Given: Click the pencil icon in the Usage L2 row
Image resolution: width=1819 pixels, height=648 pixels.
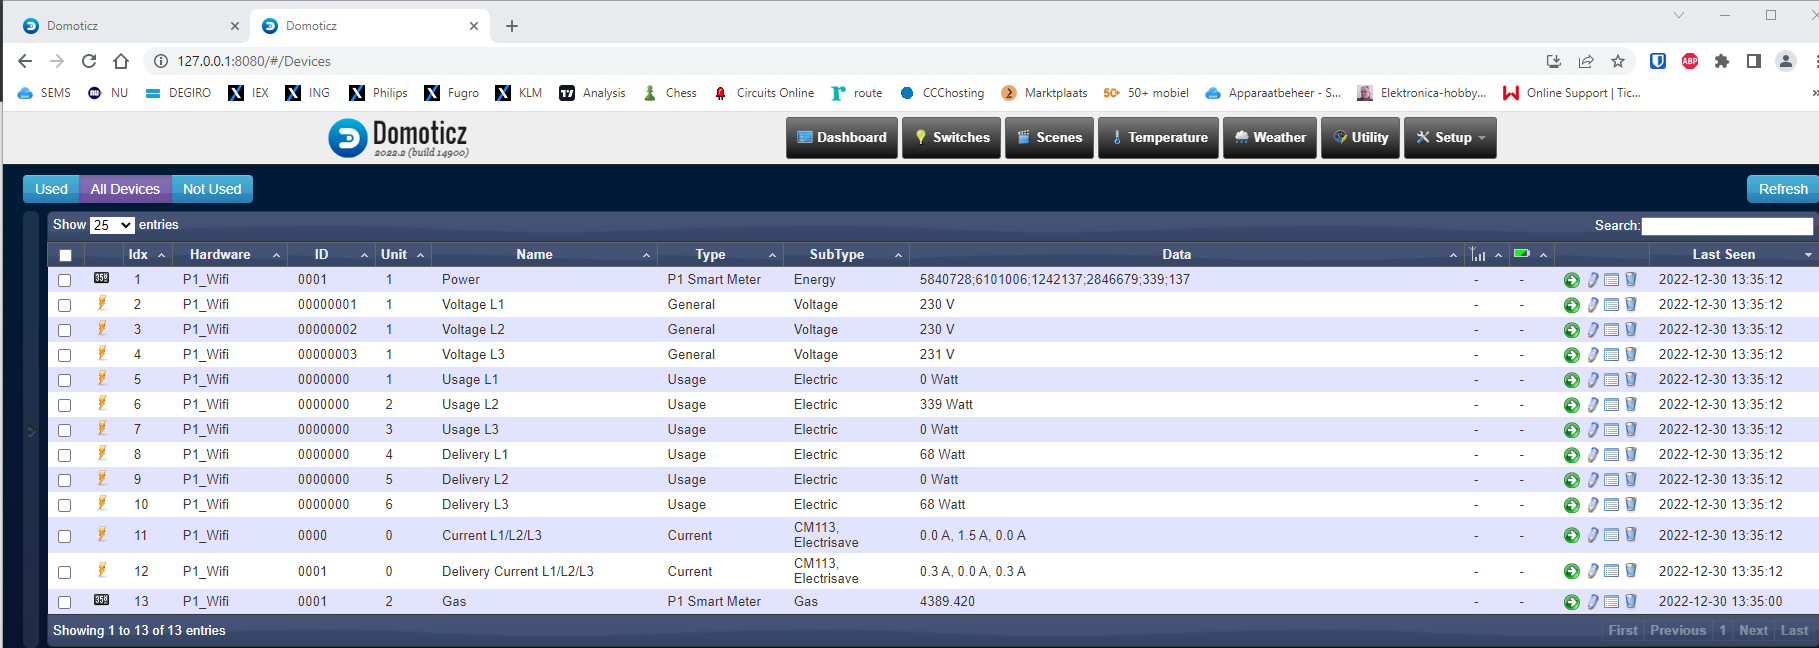Looking at the screenshot, I should (x=1593, y=405).
